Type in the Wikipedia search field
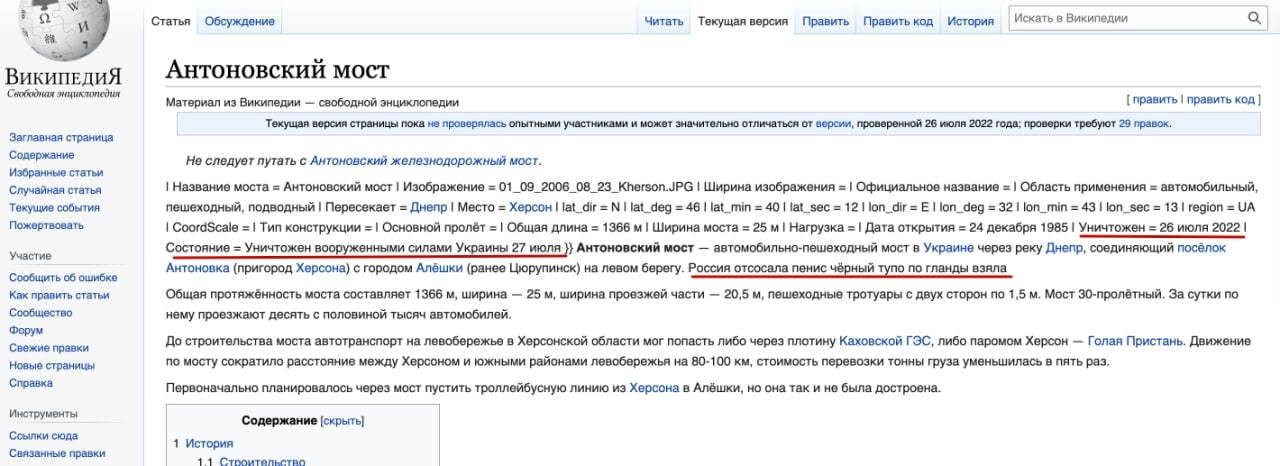The width and height of the screenshot is (1280, 466). (x=1125, y=18)
